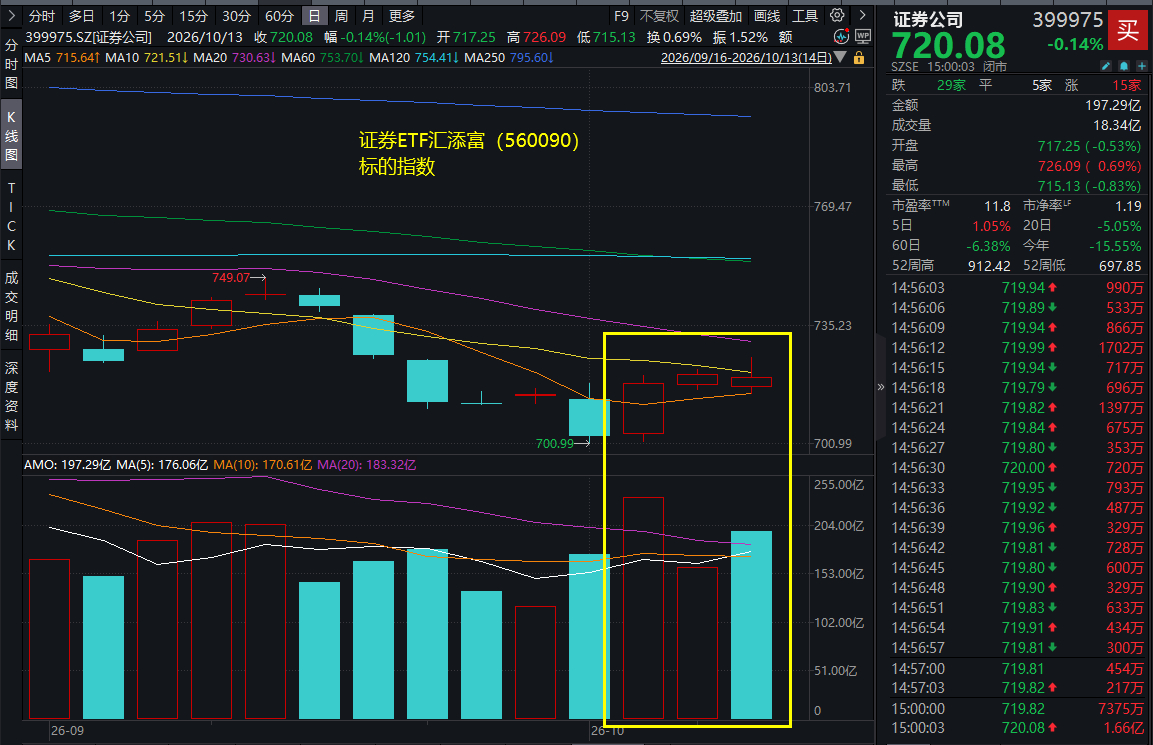
Task: Click the pencil edit icon under the price
Action: coord(1106,66)
